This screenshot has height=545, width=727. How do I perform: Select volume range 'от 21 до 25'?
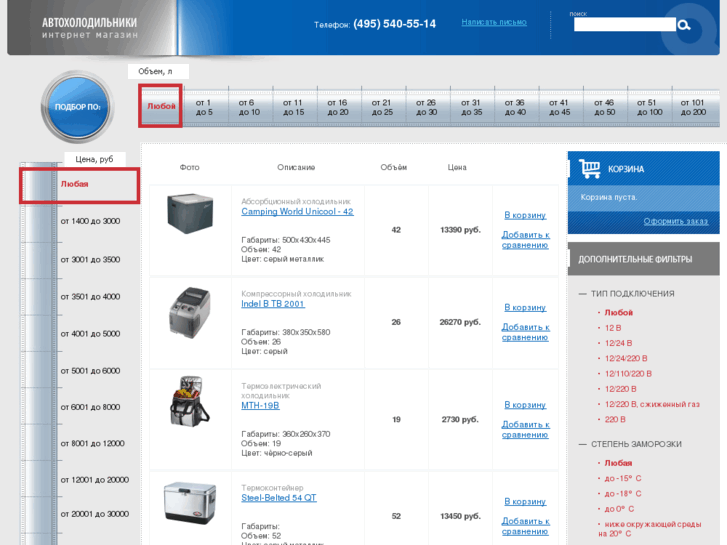382,107
